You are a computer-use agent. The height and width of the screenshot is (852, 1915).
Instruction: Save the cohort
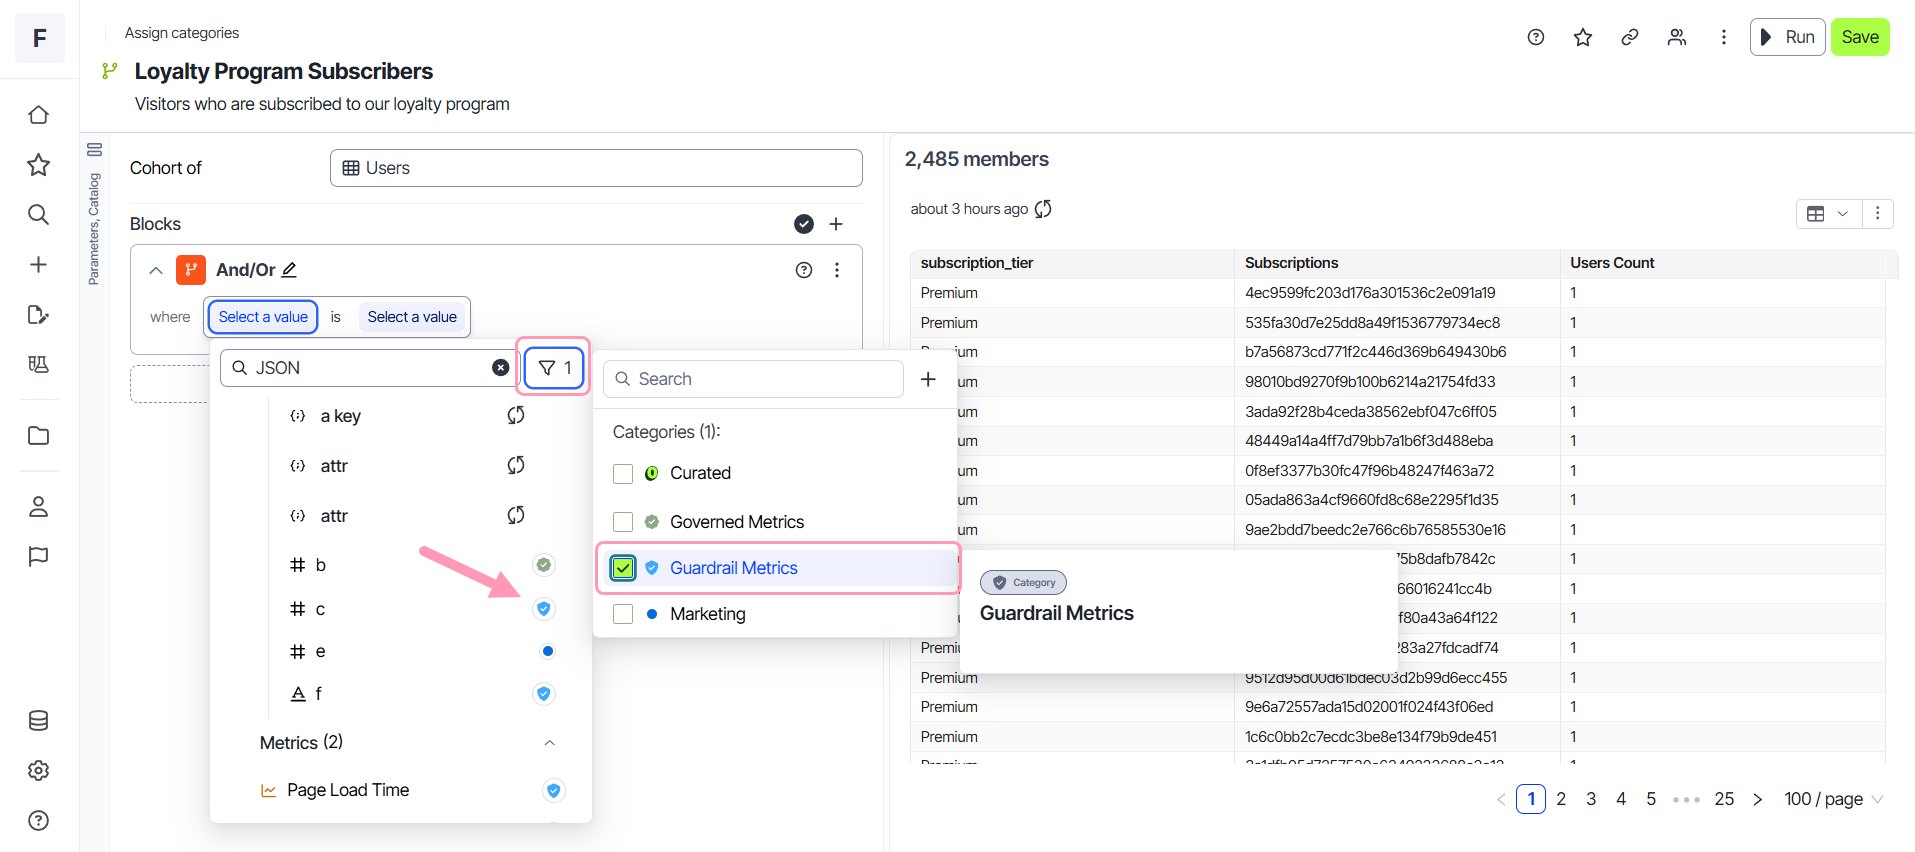pos(1860,37)
